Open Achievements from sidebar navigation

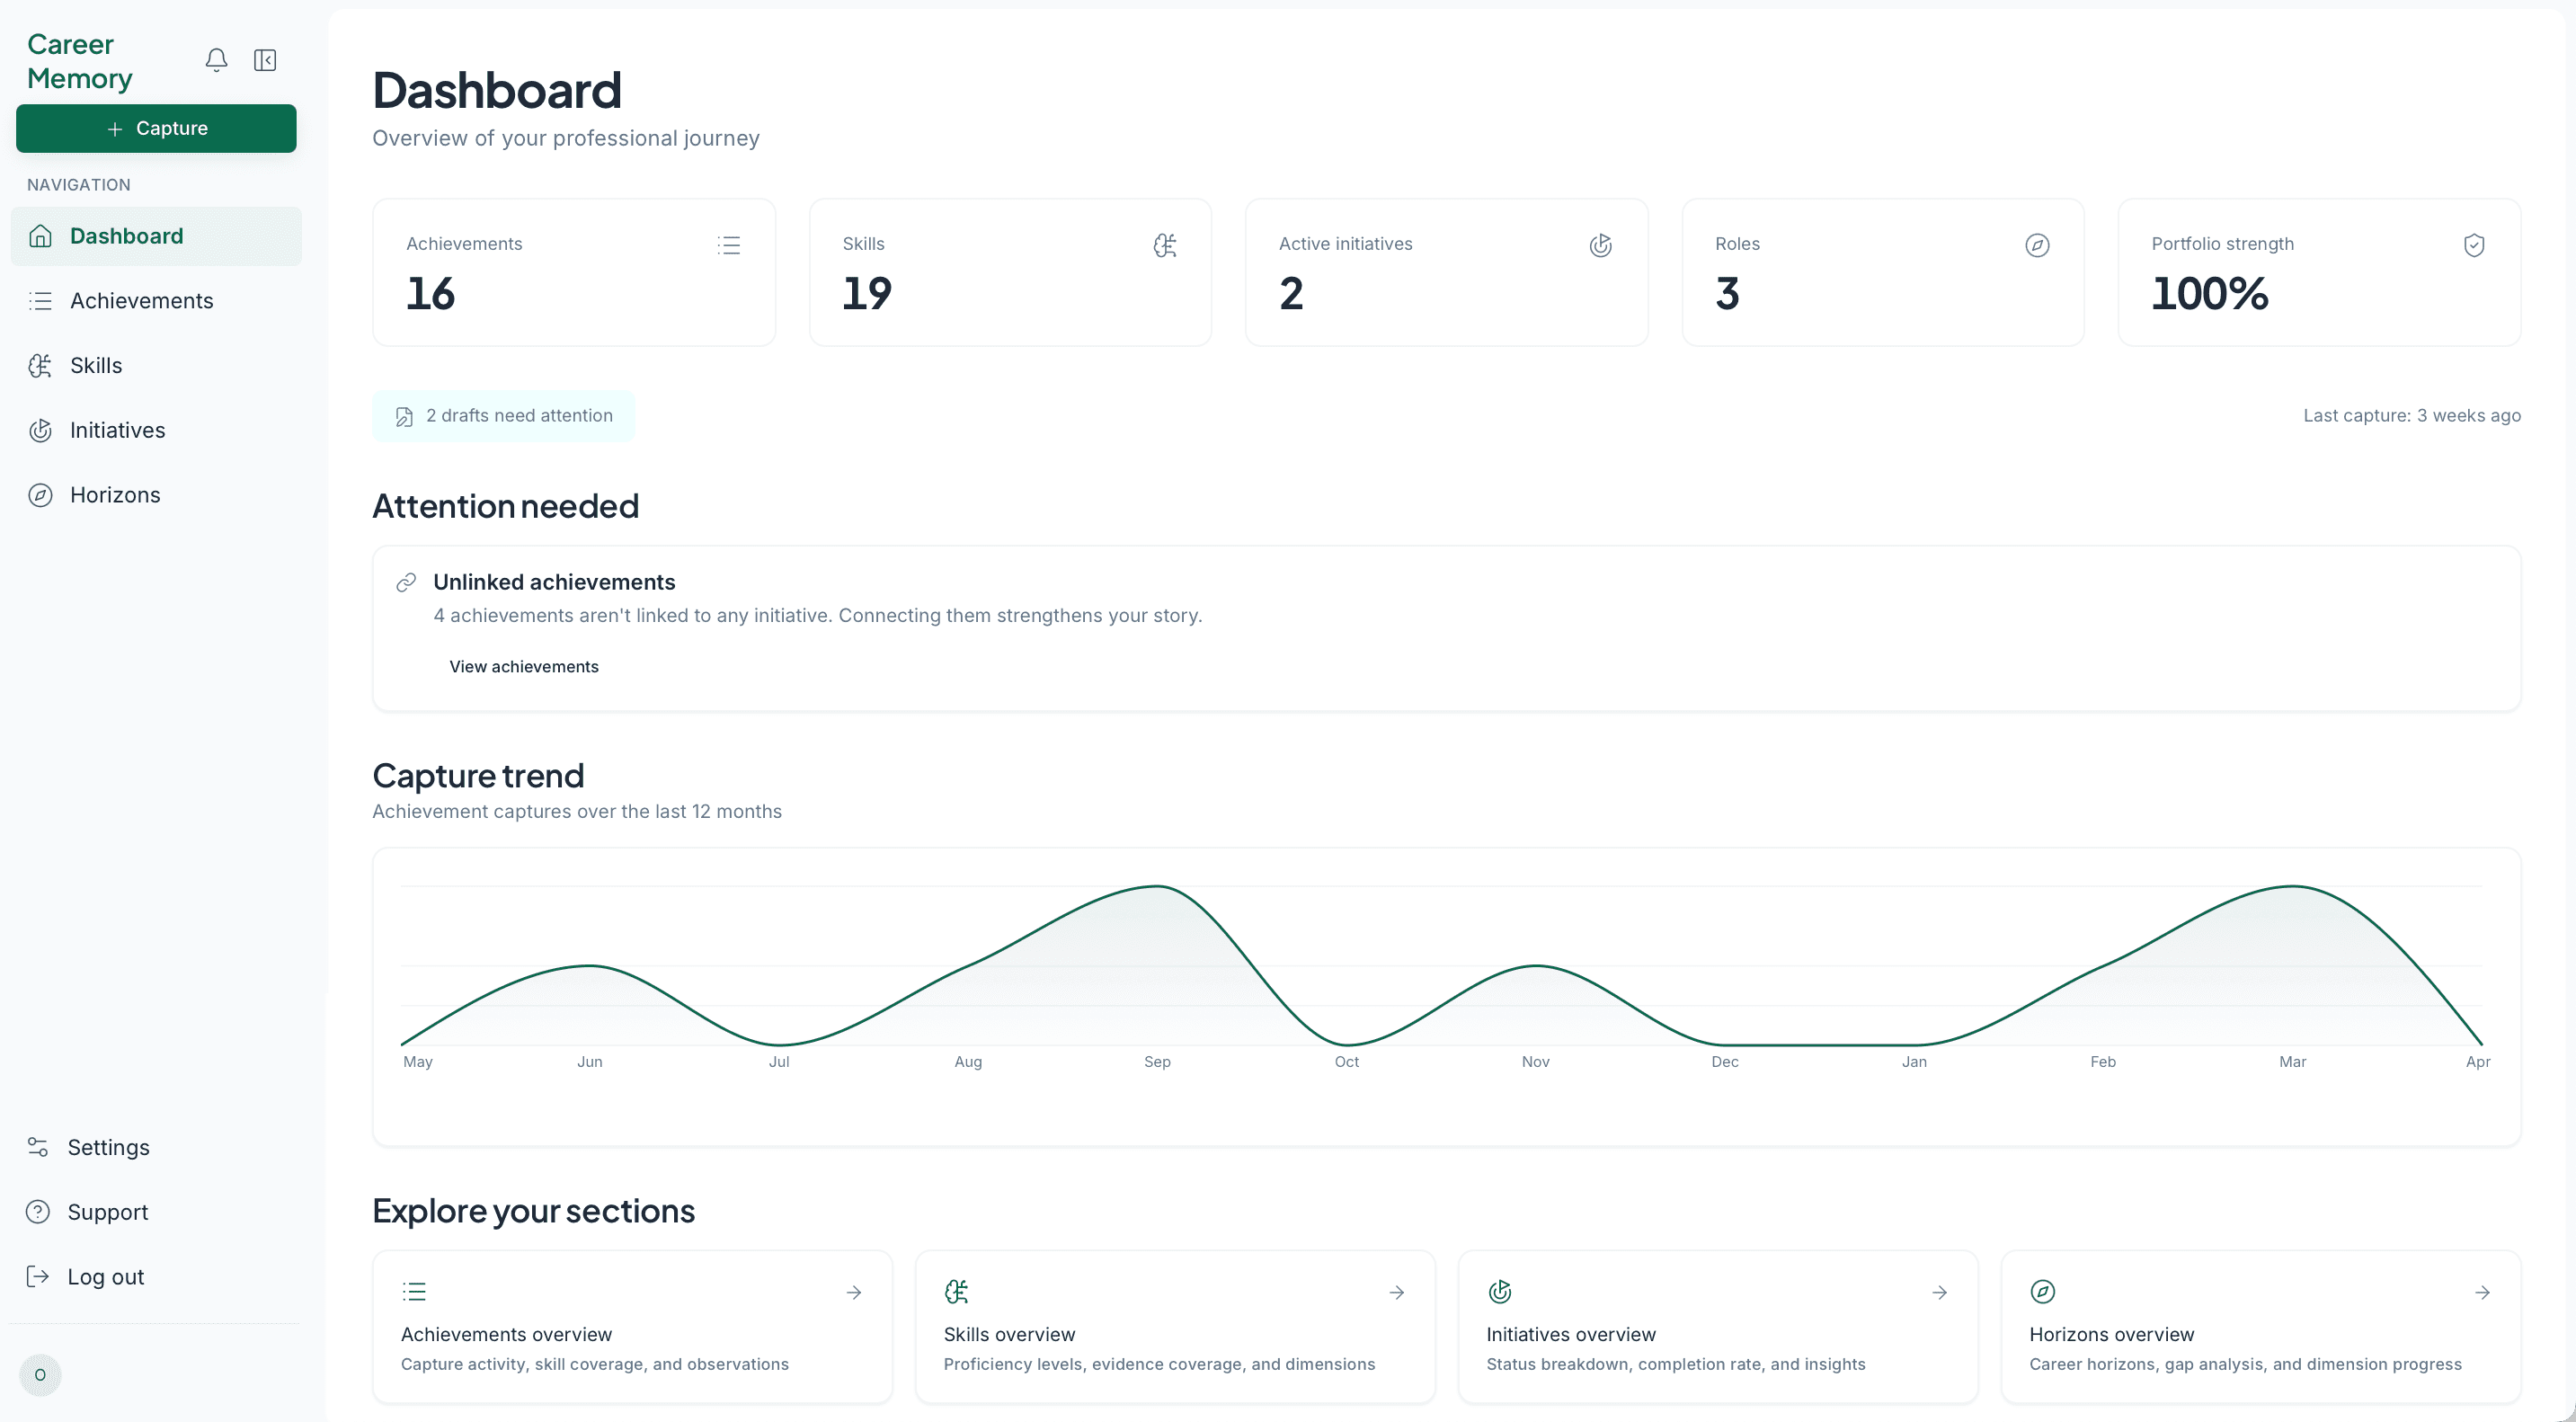click(156, 301)
